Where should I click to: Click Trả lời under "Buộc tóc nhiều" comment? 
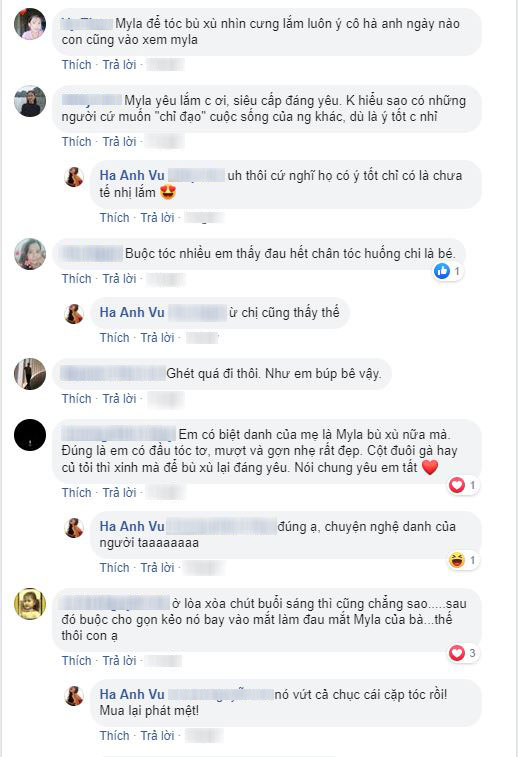tap(119, 279)
